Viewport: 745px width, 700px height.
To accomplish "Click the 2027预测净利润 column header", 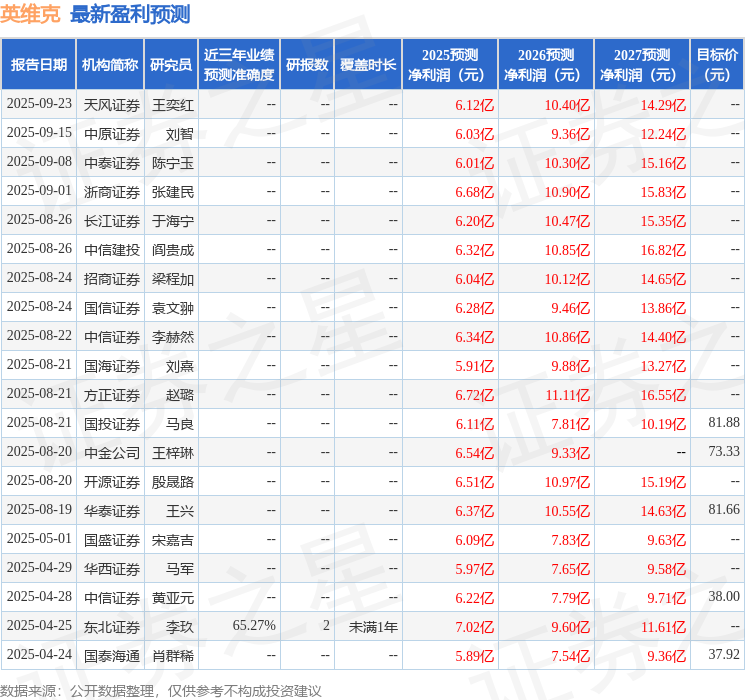I will [x=642, y=65].
